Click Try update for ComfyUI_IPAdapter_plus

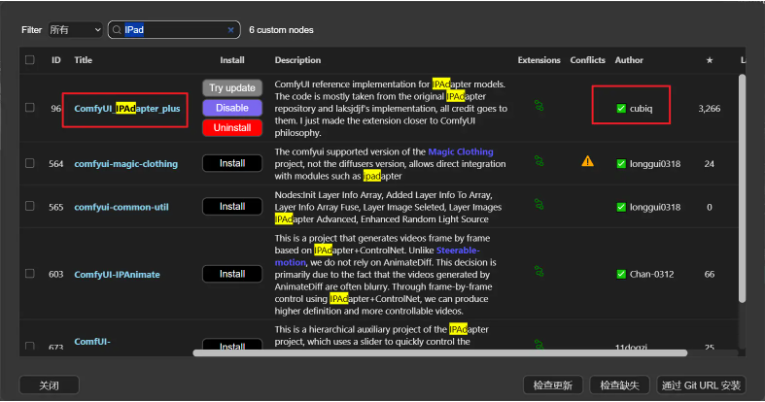[232, 88]
